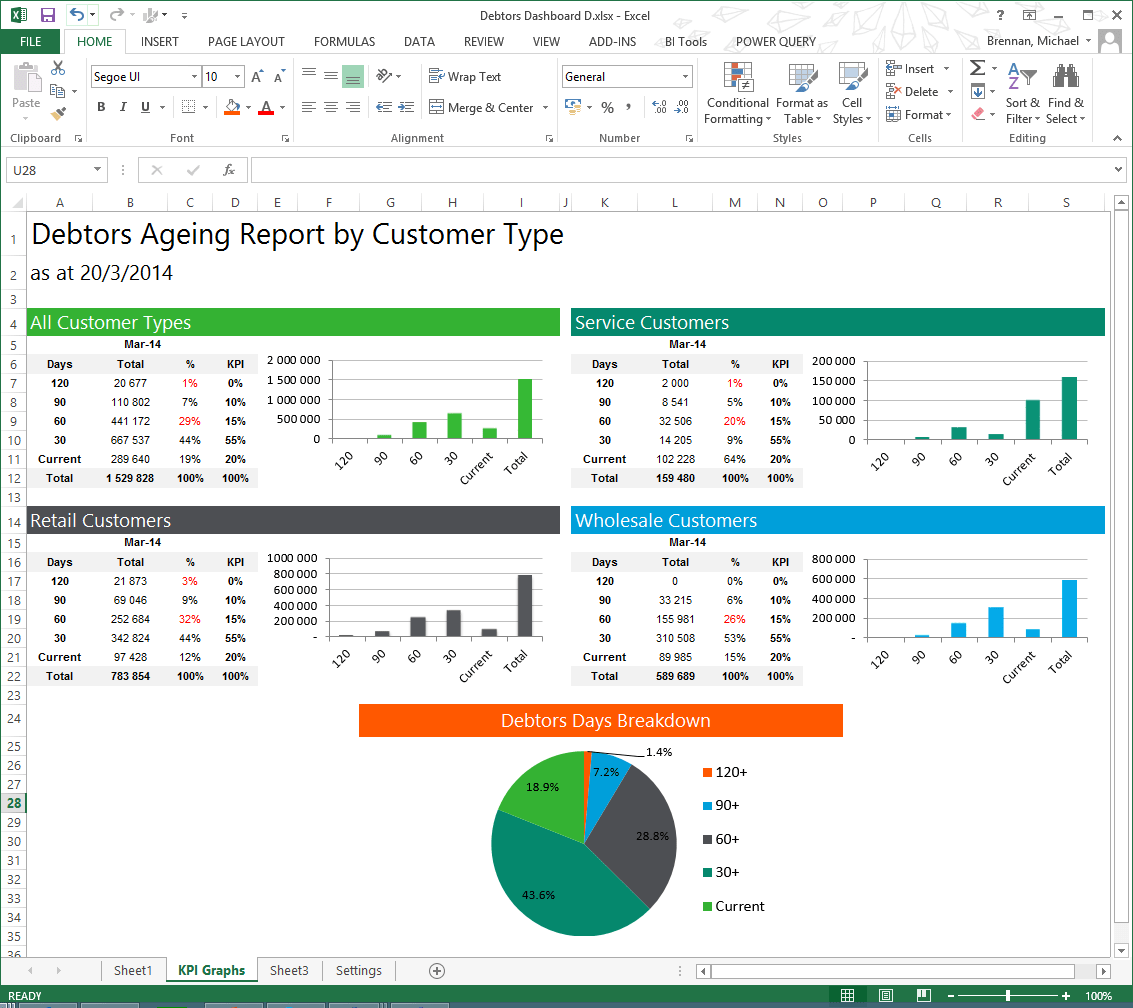1133x1008 pixels.
Task: Open Conditional Formatting options
Action: [737, 95]
